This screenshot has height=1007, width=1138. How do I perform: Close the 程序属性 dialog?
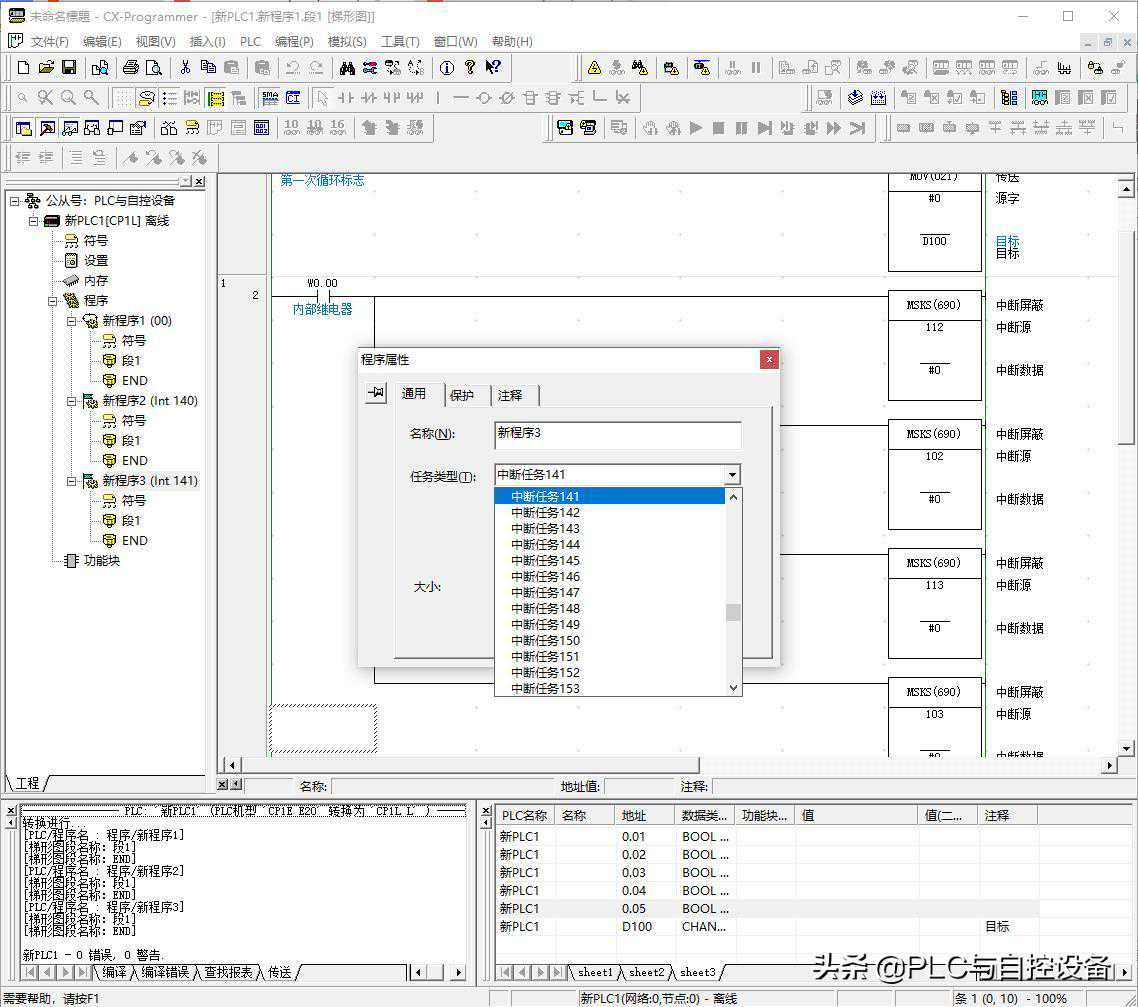coord(768,360)
